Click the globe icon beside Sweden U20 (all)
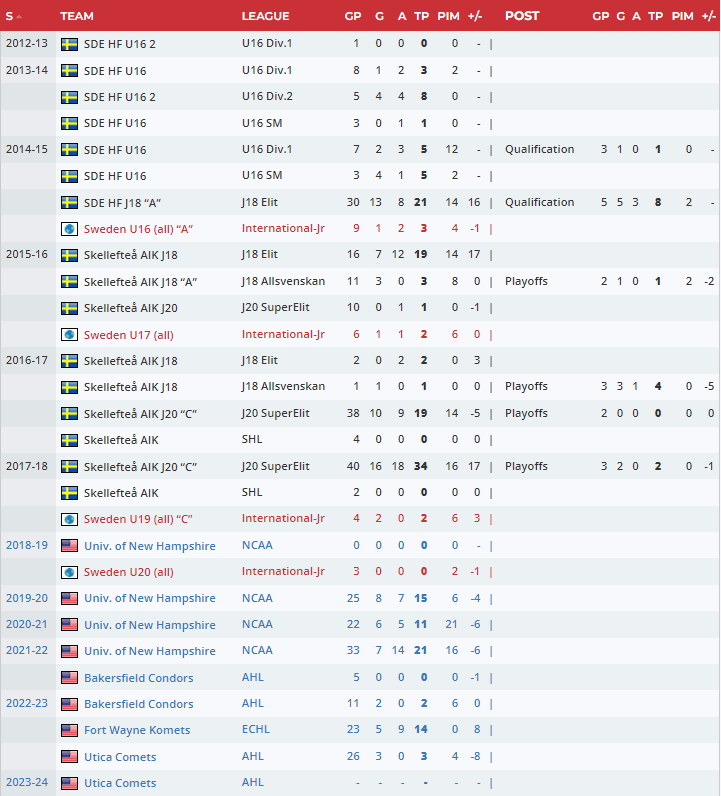Image resolution: width=721 pixels, height=796 pixels. pos(70,572)
